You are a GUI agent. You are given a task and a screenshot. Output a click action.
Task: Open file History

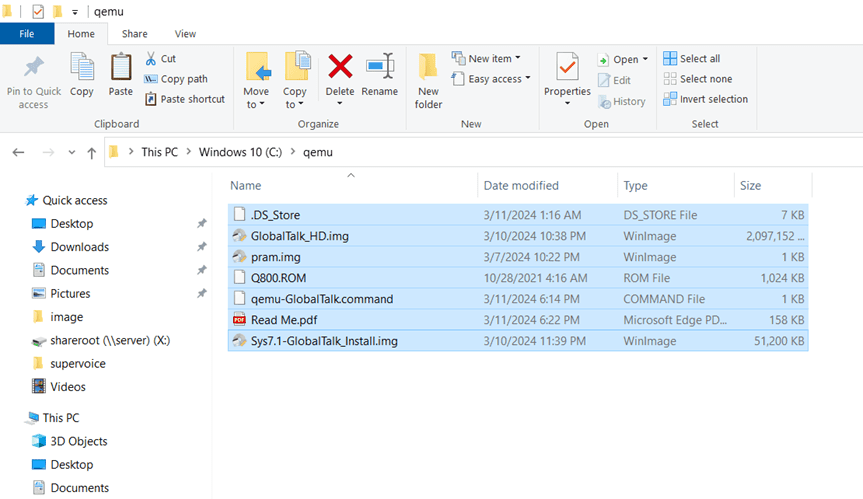[x=622, y=101]
